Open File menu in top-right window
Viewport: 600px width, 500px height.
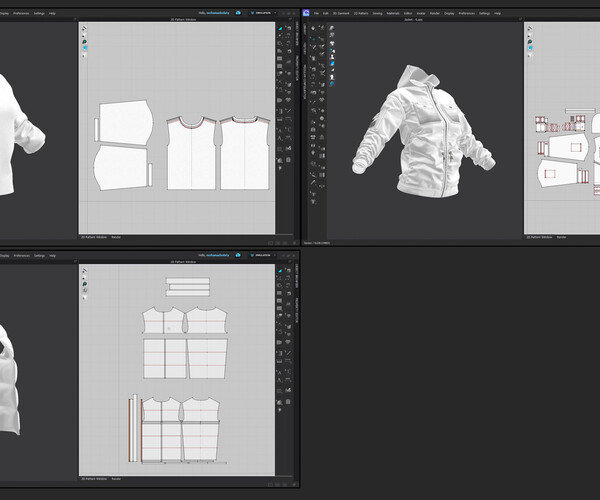(316, 13)
